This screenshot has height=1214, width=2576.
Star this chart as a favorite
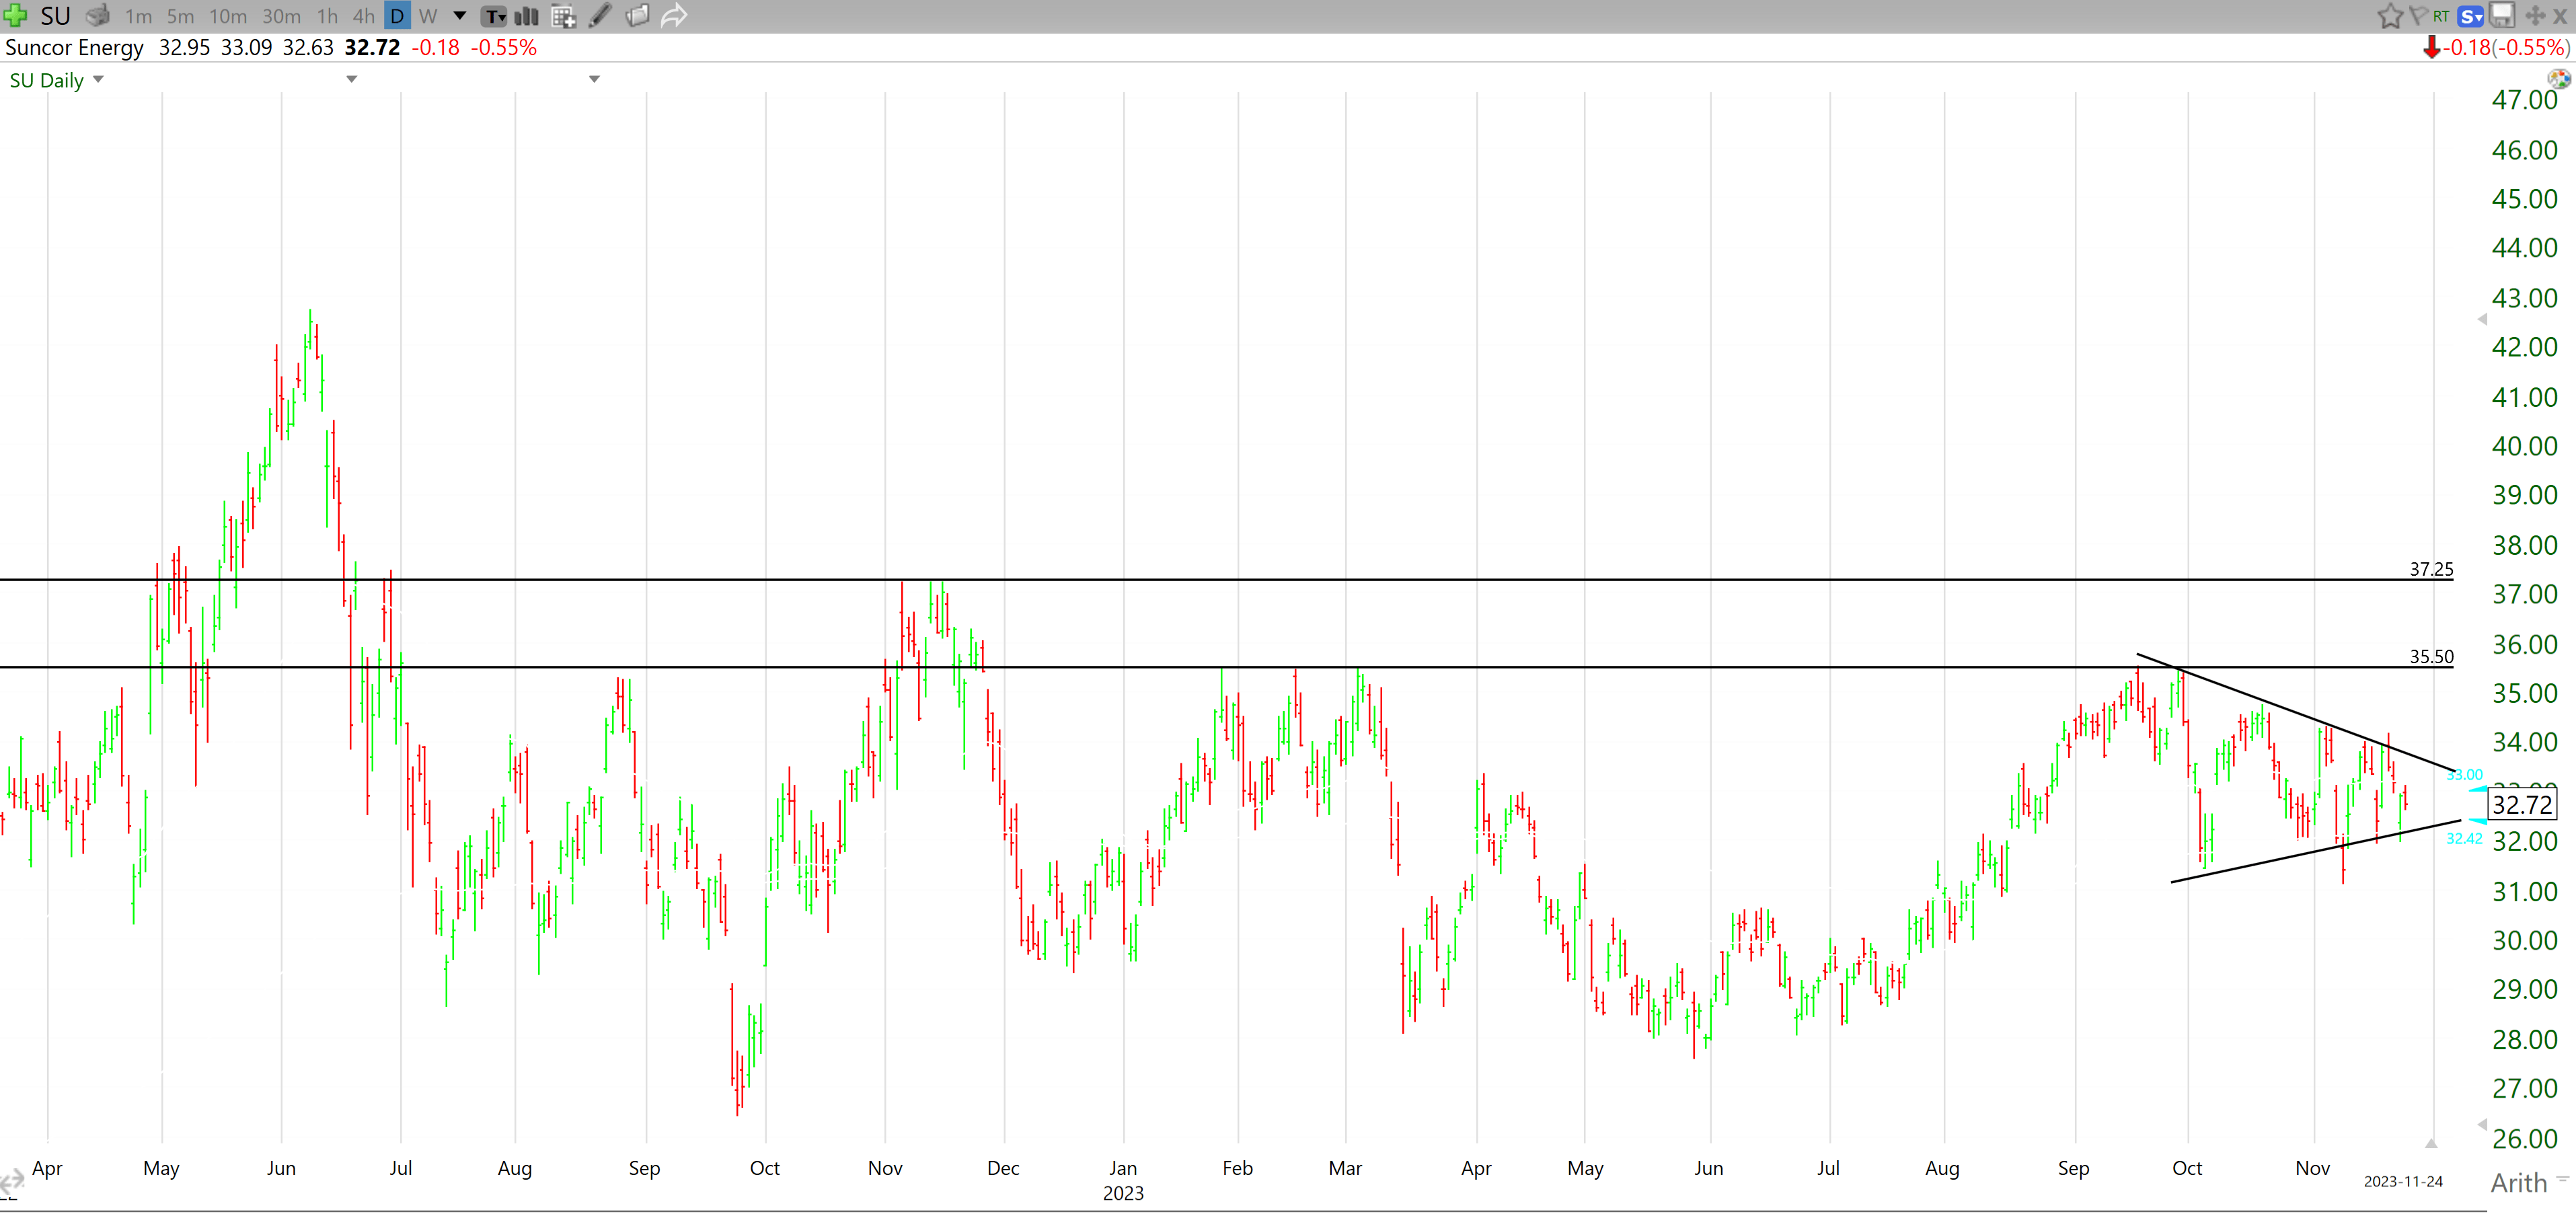pyautogui.click(x=2390, y=16)
